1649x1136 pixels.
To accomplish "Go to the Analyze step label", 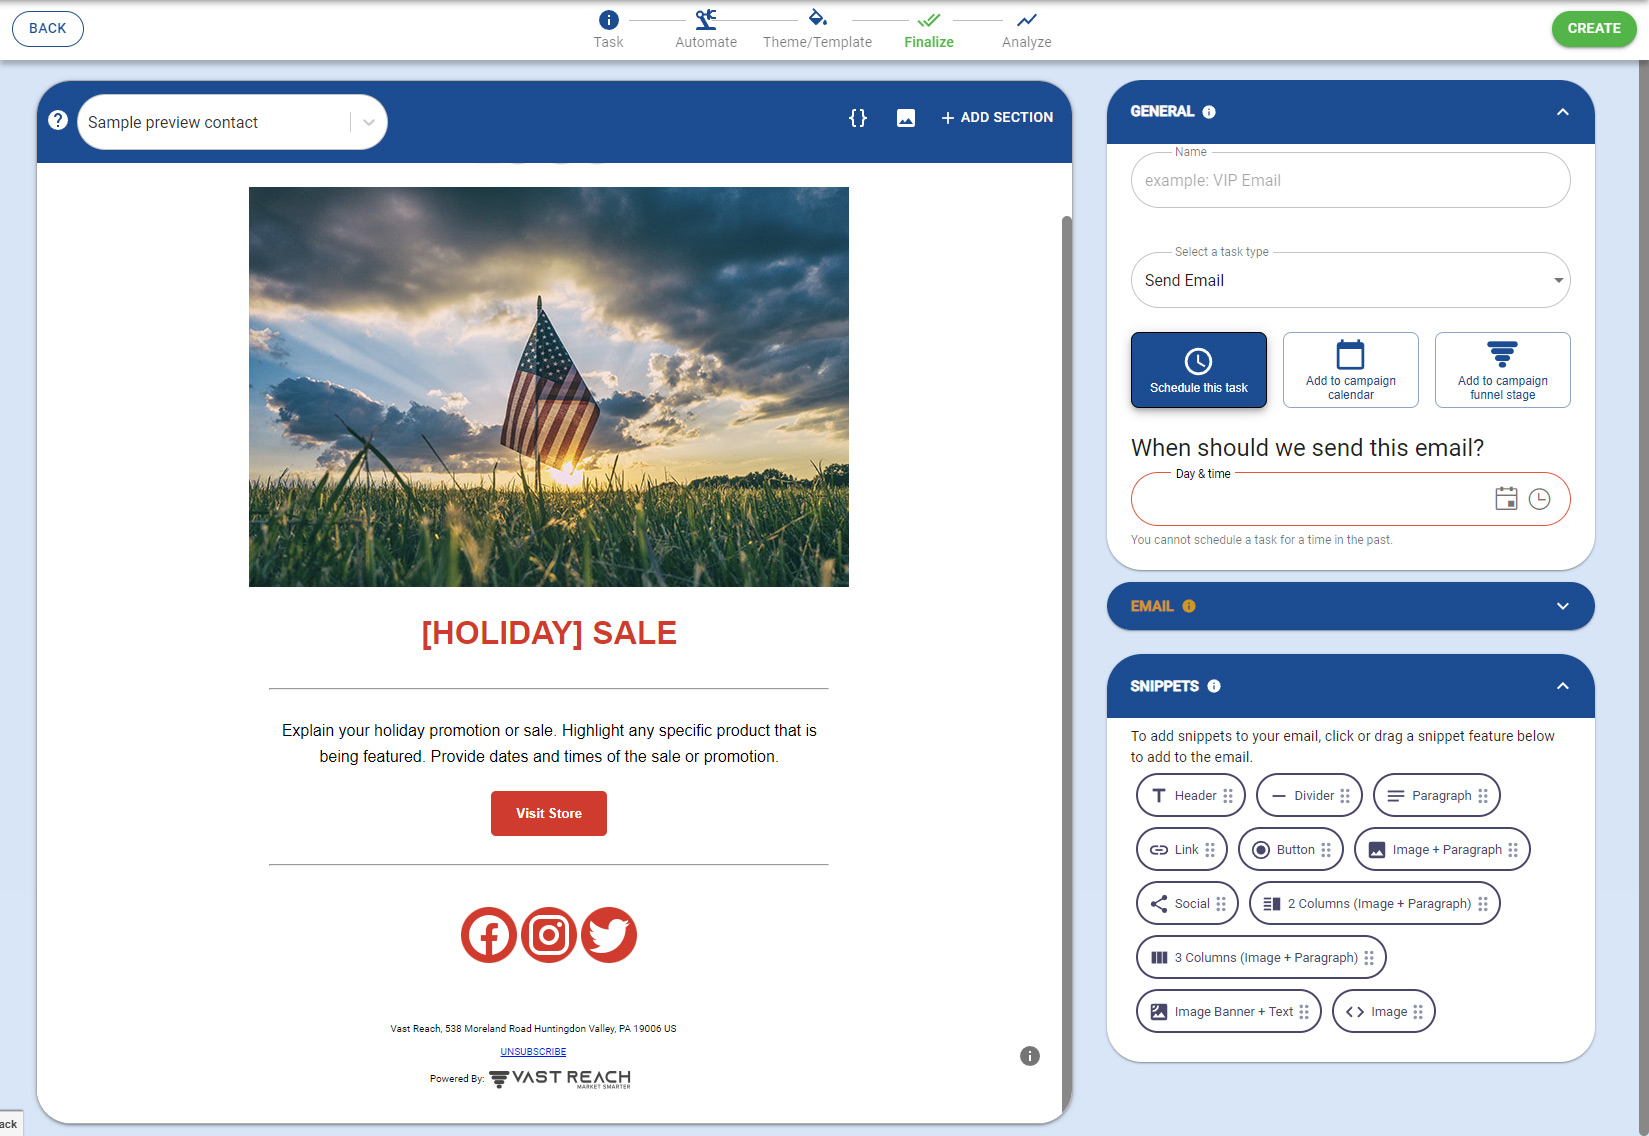I will coord(1026,42).
